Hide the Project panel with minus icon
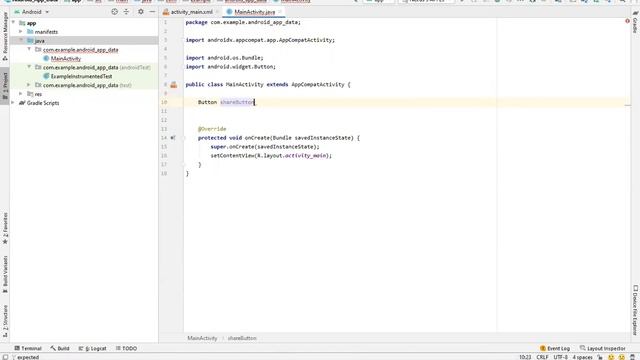 [x=152, y=12]
